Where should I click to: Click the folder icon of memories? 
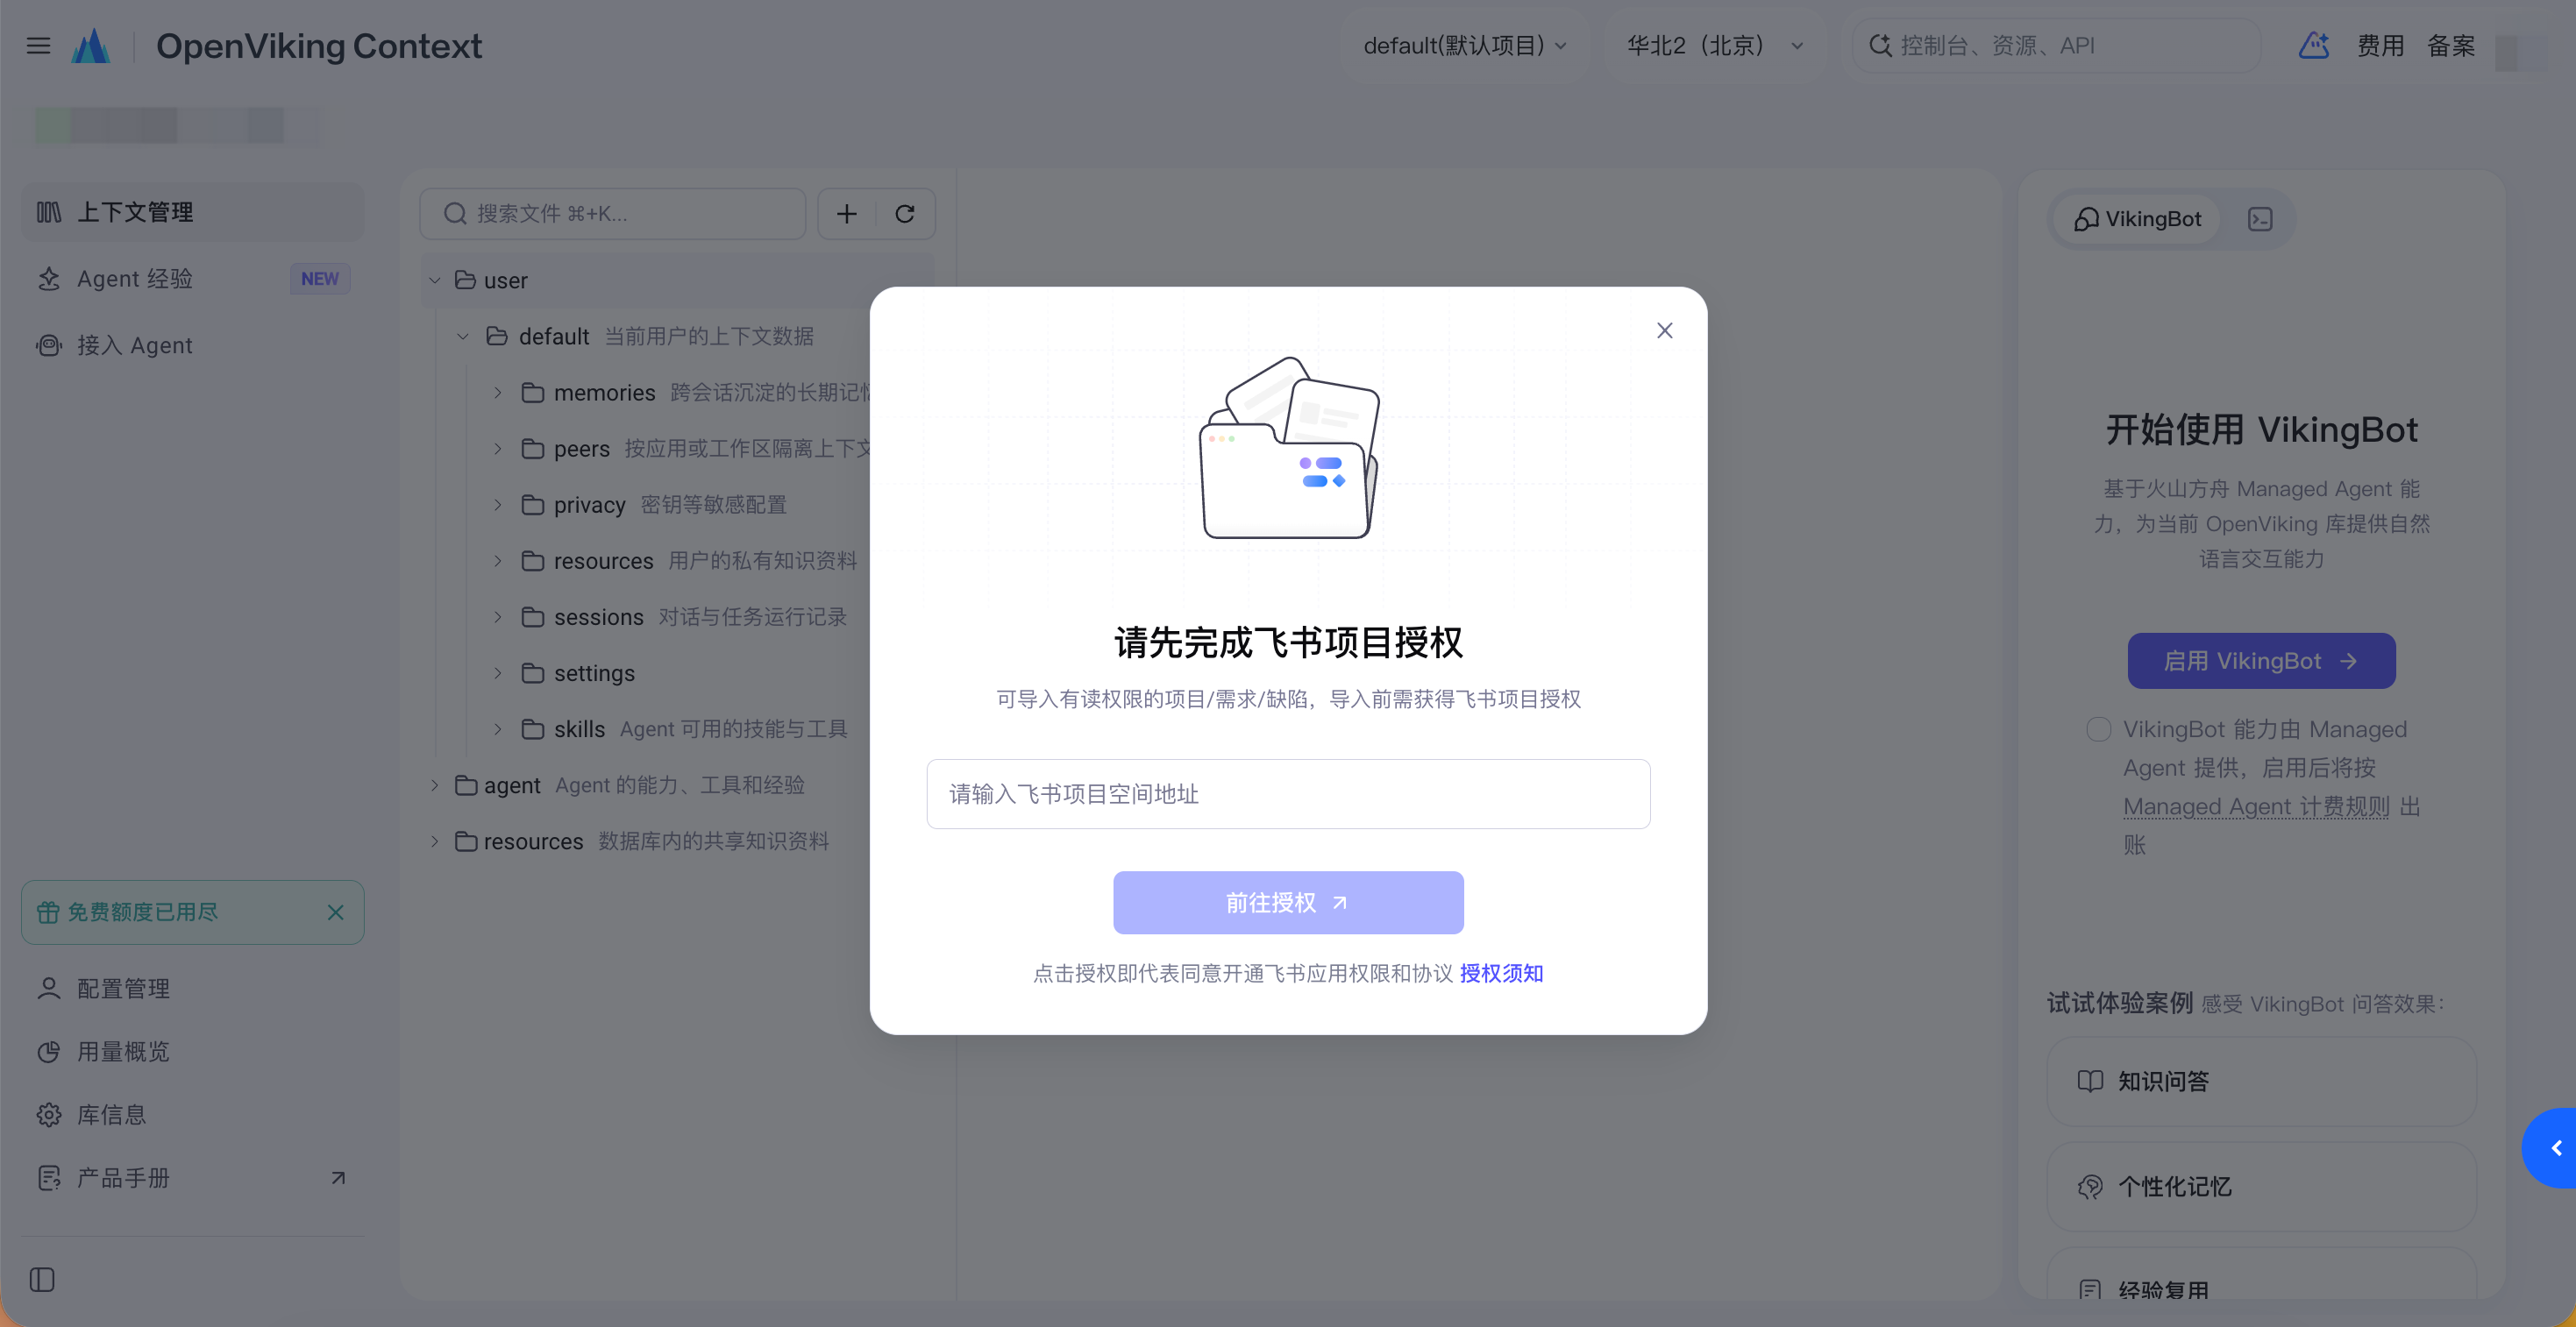pos(533,393)
